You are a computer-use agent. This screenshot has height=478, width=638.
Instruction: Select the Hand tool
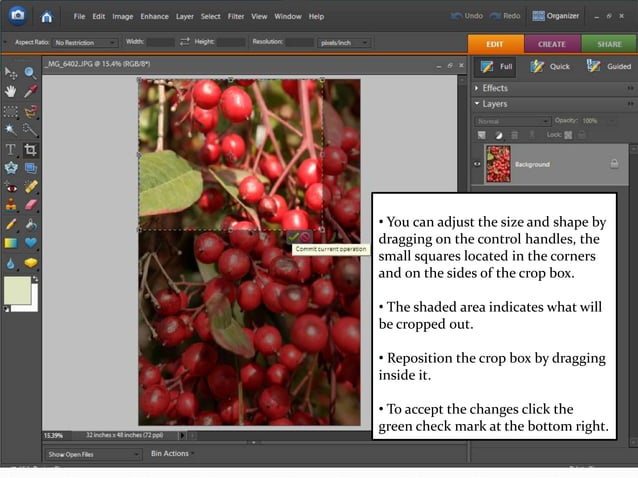pos(11,92)
